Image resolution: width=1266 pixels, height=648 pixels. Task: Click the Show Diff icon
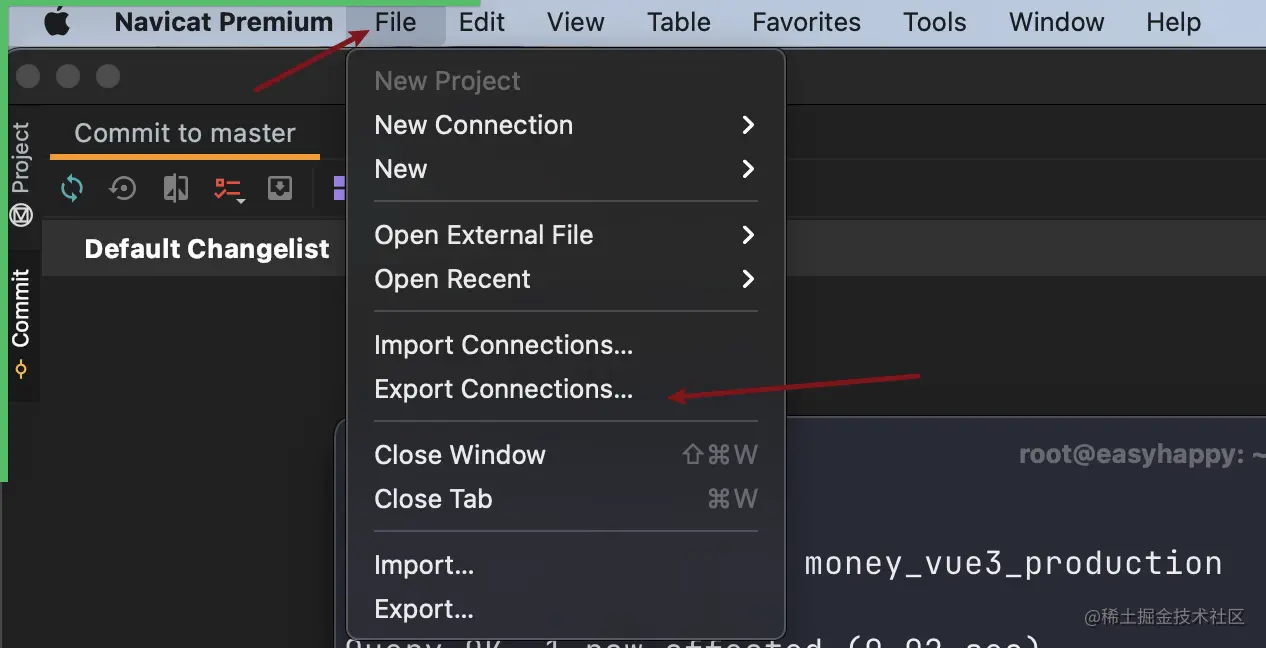pyautogui.click(x=176, y=188)
